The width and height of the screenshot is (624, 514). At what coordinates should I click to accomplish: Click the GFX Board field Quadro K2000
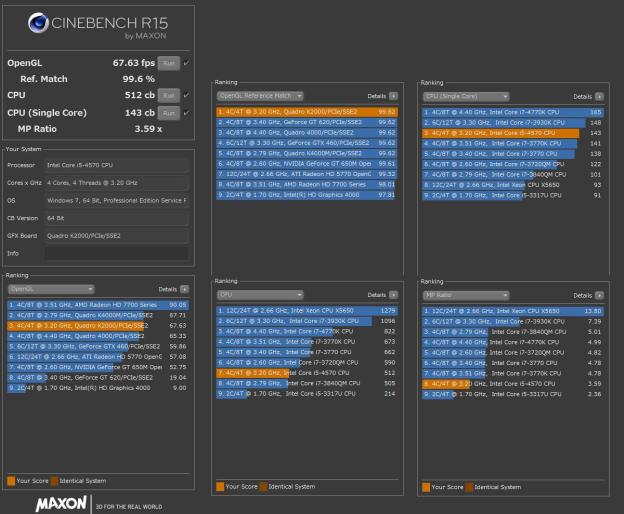[x=116, y=236]
